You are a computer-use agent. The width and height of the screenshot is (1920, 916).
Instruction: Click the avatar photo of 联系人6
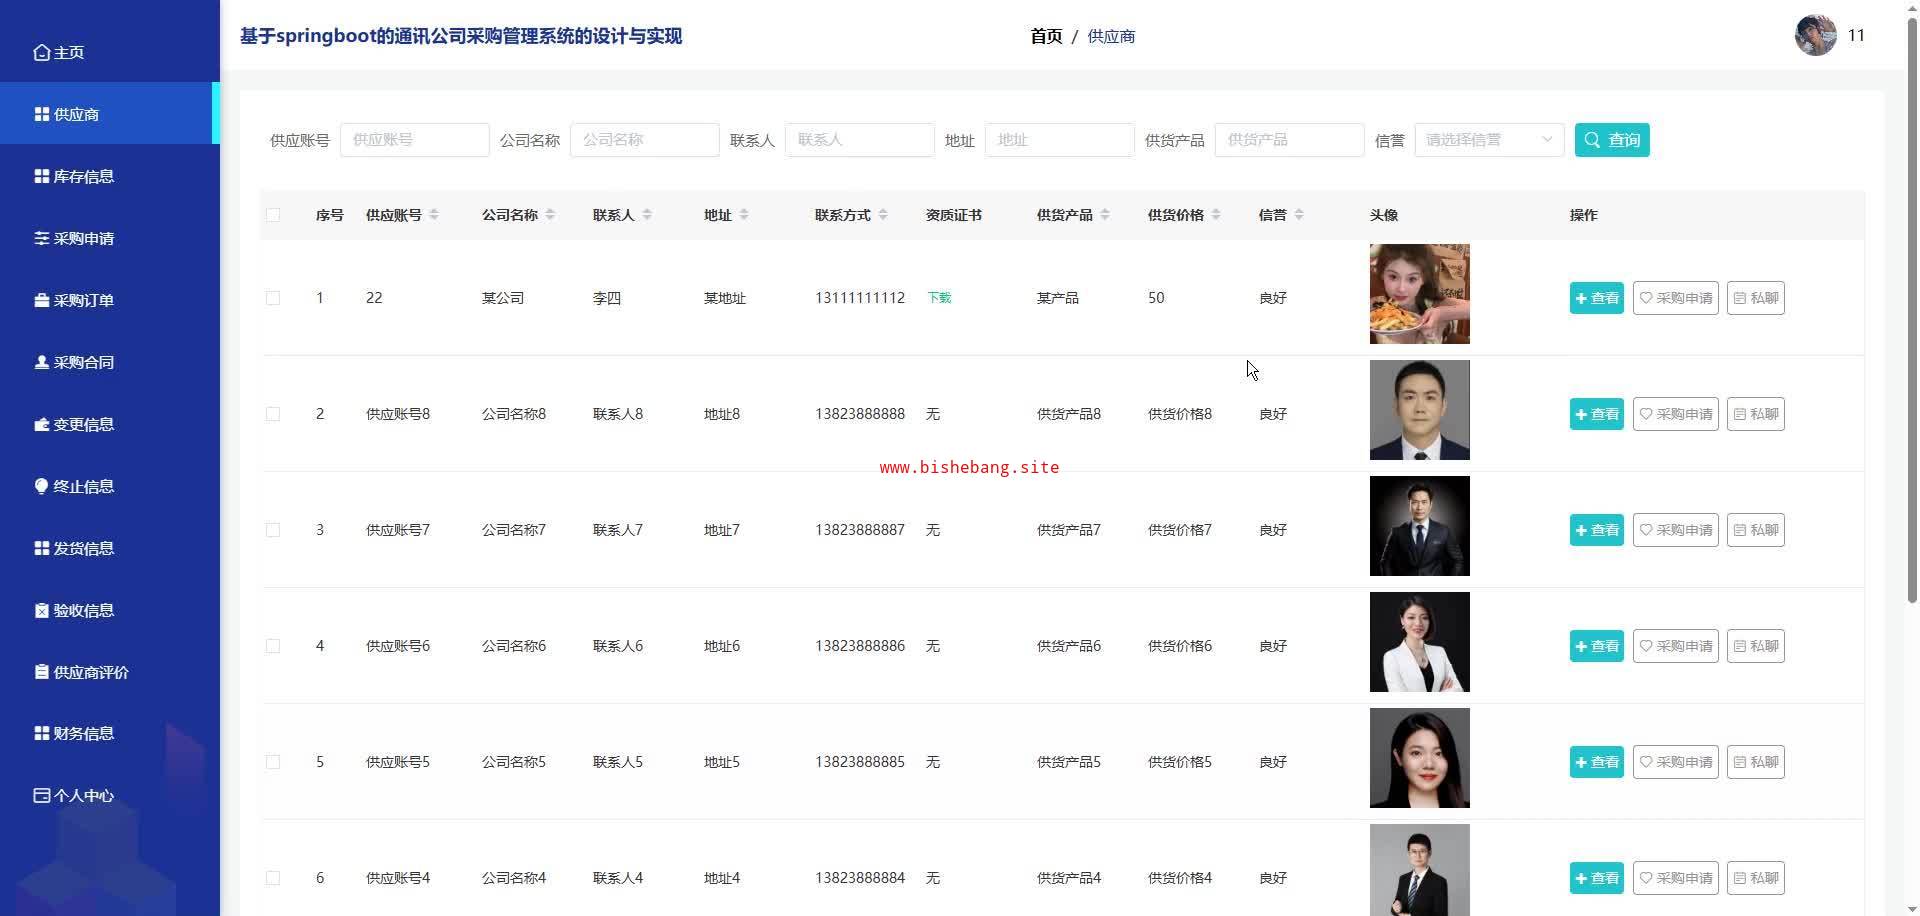1420,642
